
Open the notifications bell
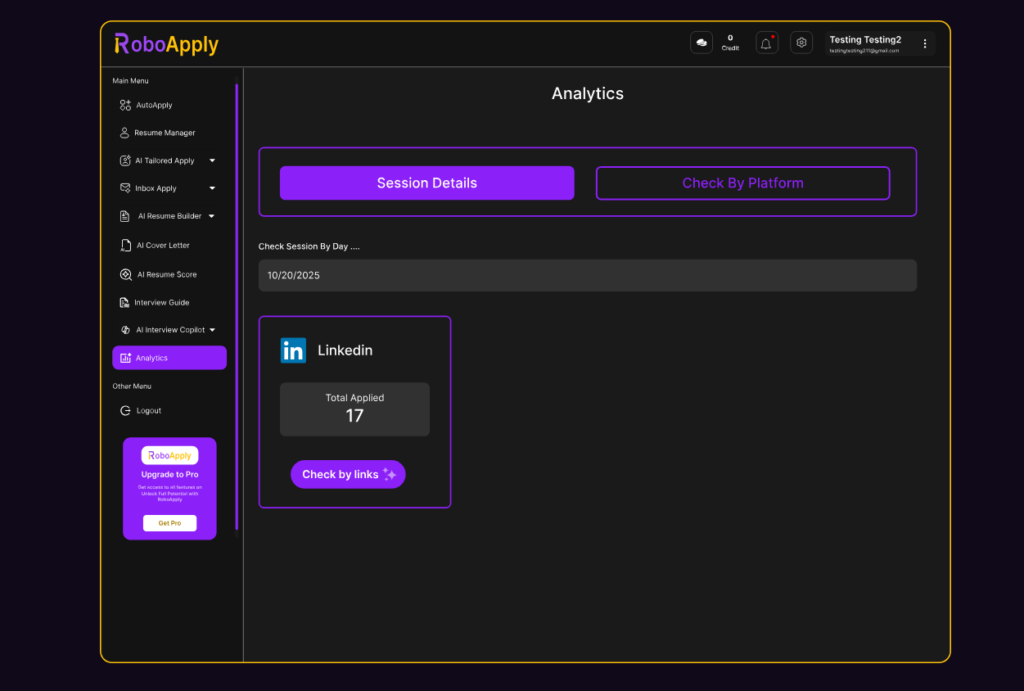pyautogui.click(x=766, y=43)
